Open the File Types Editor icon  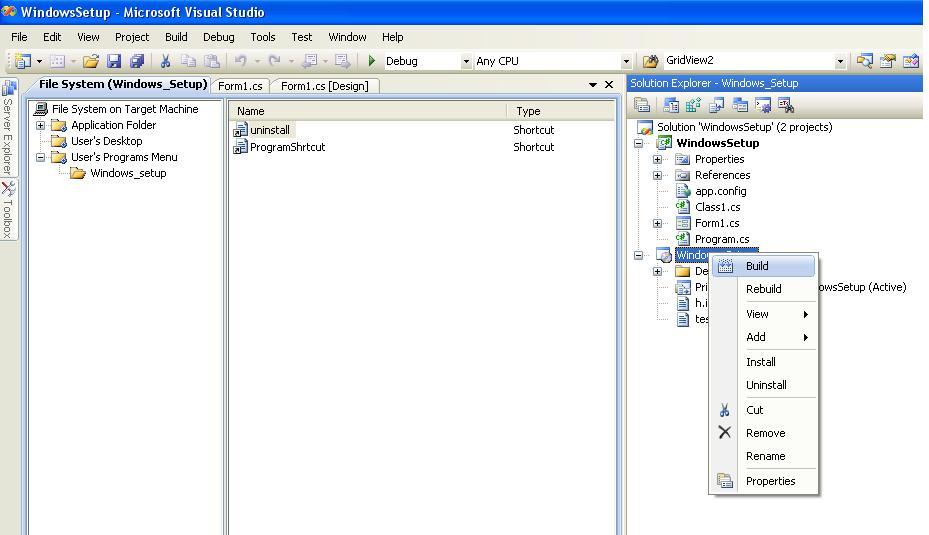(x=716, y=105)
